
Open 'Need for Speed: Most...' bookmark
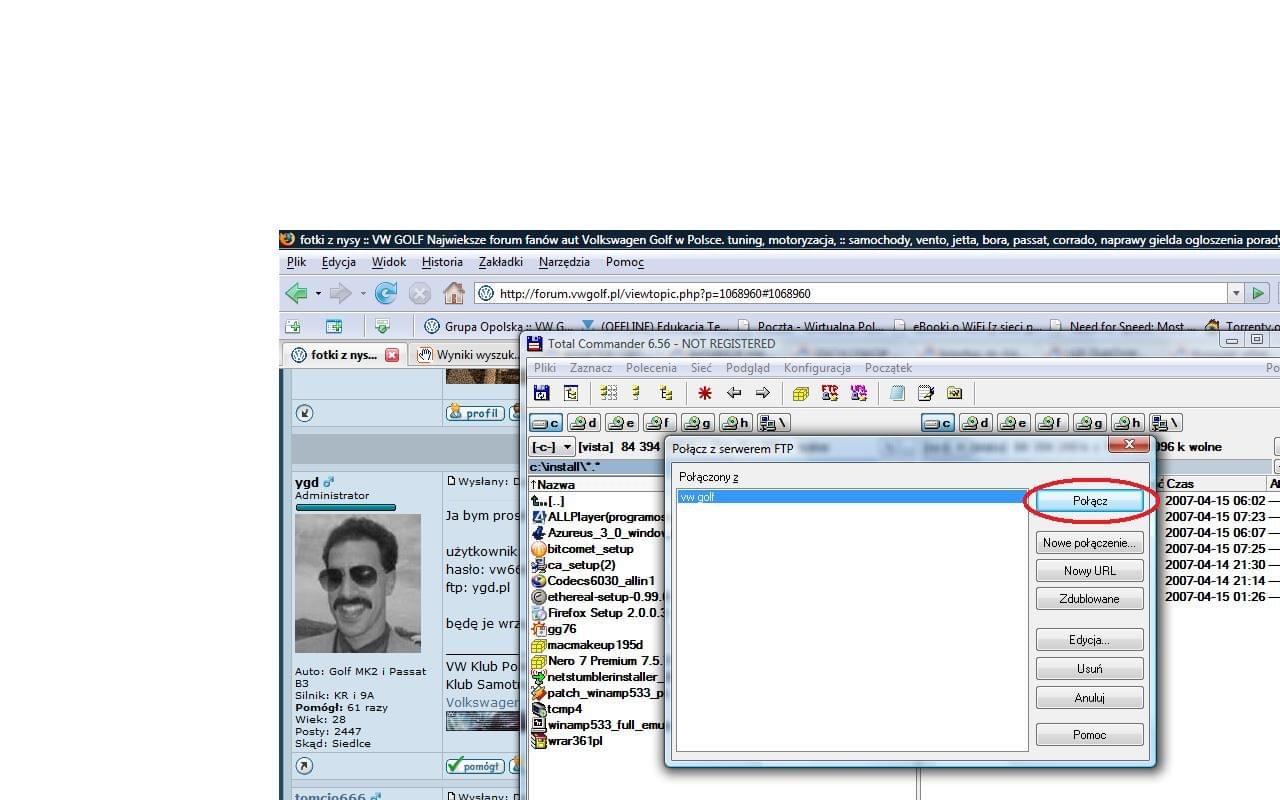[1122, 326]
